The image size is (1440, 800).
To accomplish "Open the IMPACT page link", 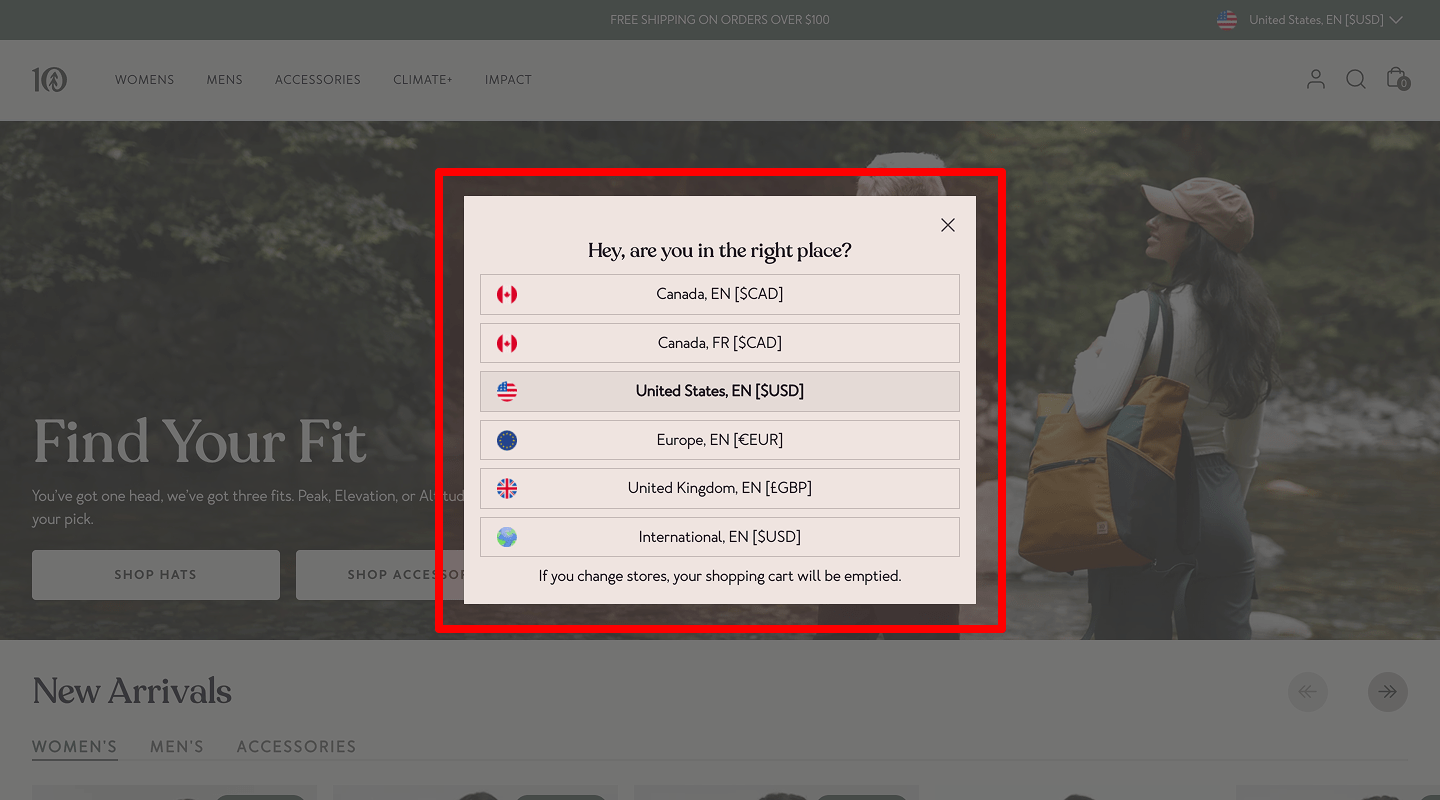I will [508, 80].
